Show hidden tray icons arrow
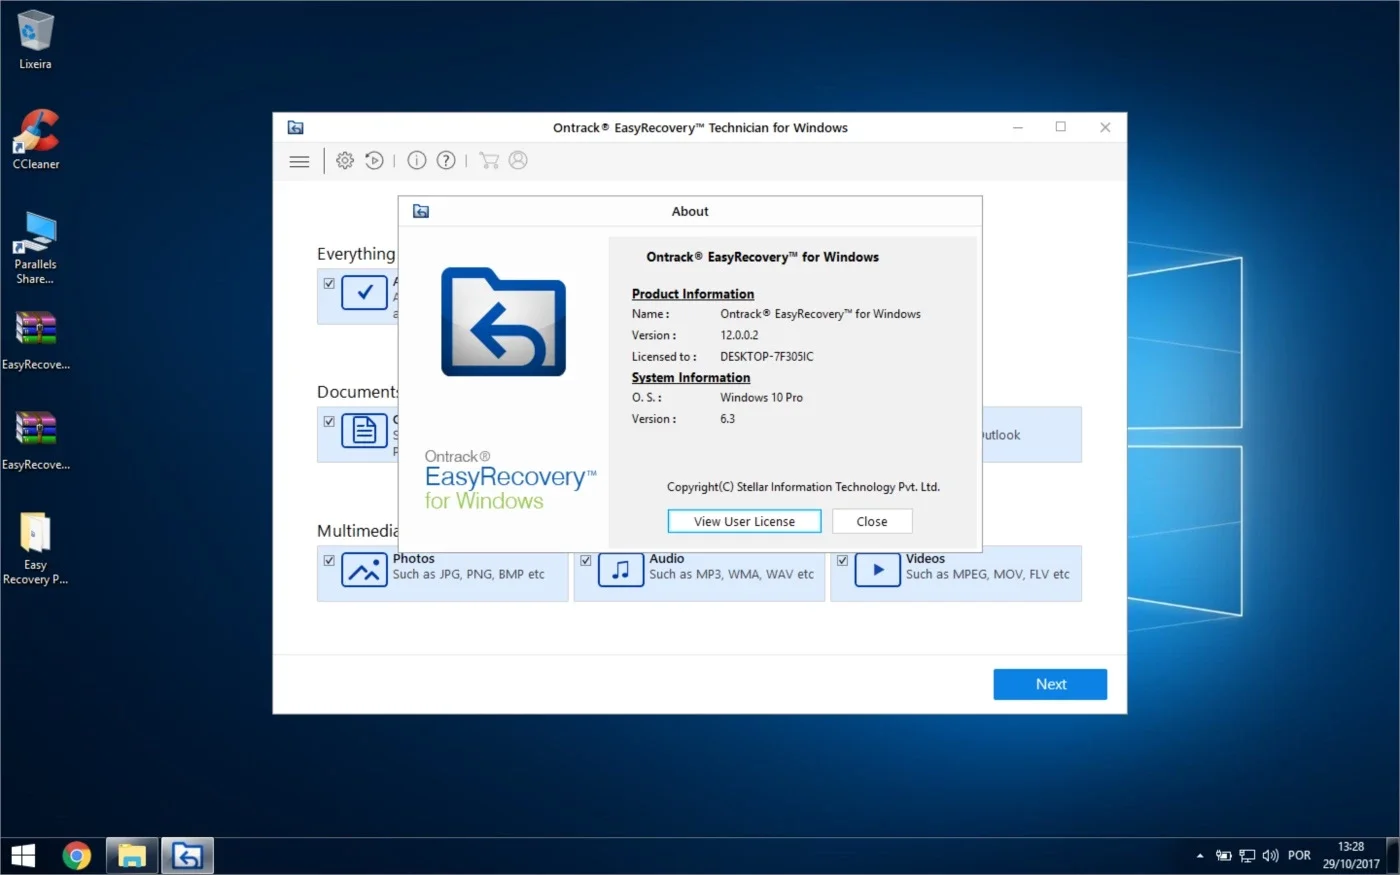This screenshot has width=1400, height=875. tap(1200, 856)
